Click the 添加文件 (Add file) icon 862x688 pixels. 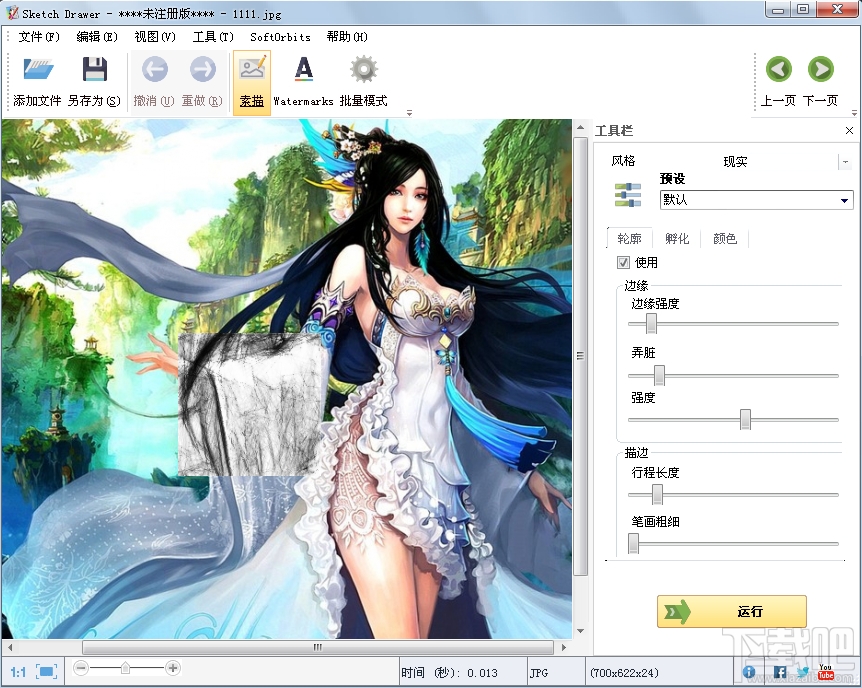pyautogui.click(x=37, y=70)
